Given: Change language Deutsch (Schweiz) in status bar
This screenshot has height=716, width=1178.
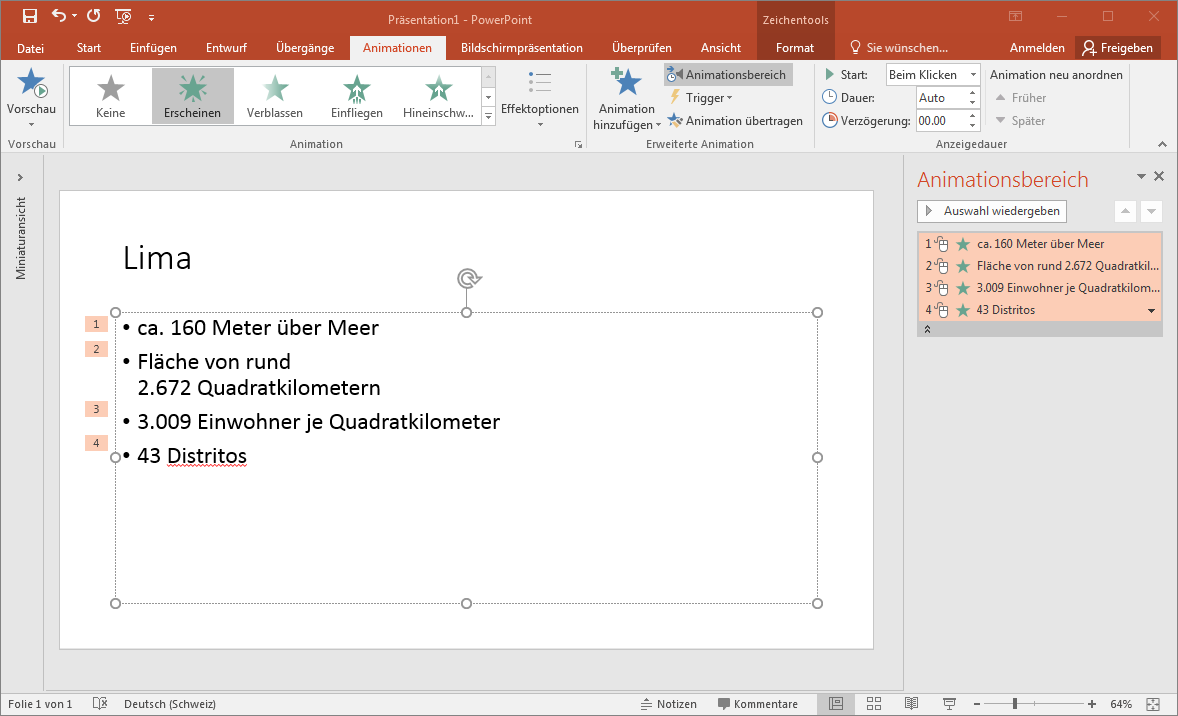Looking at the screenshot, I should (170, 704).
